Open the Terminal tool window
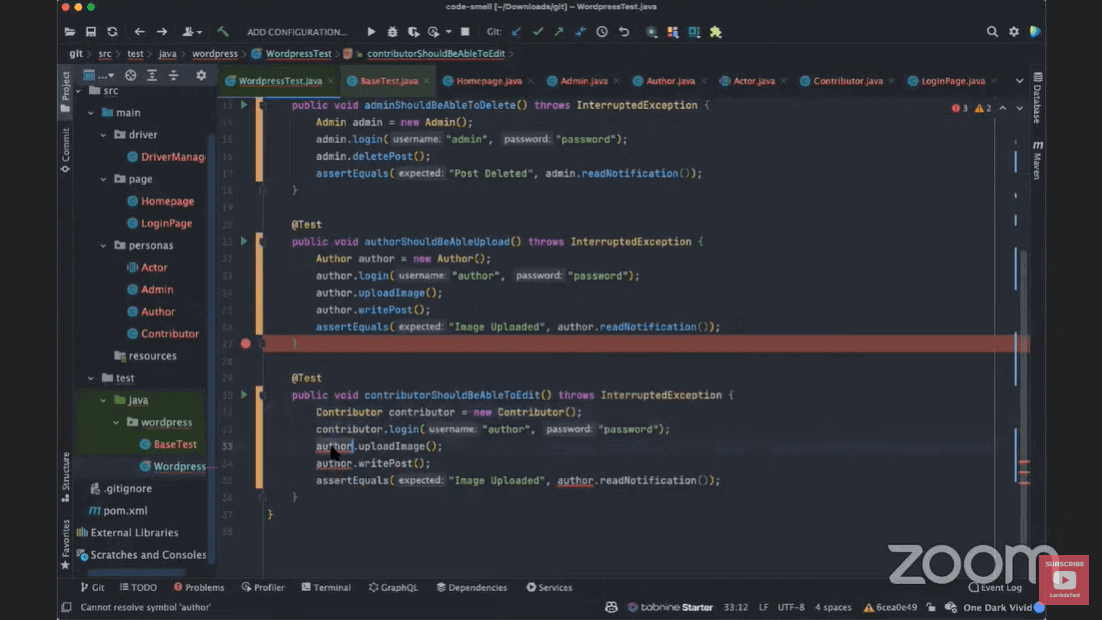The image size is (1102, 620). 326,588
